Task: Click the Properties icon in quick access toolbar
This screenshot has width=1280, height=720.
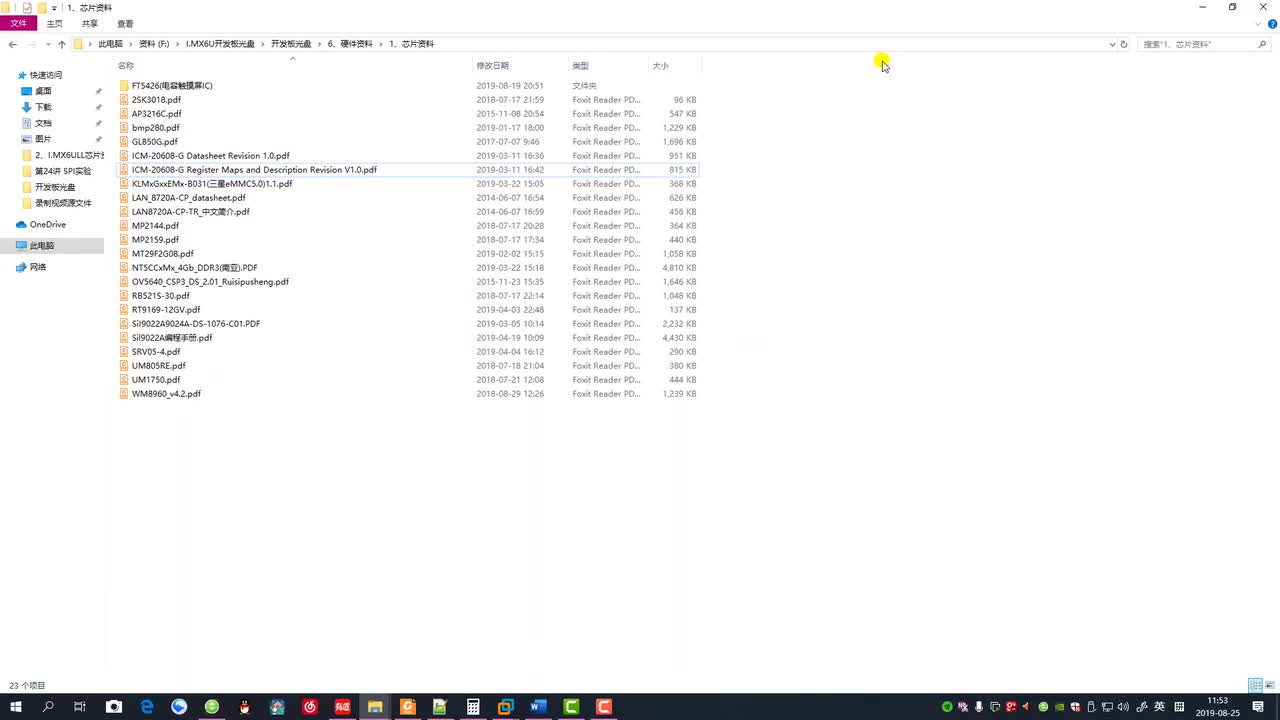Action: tap(27, 7)
